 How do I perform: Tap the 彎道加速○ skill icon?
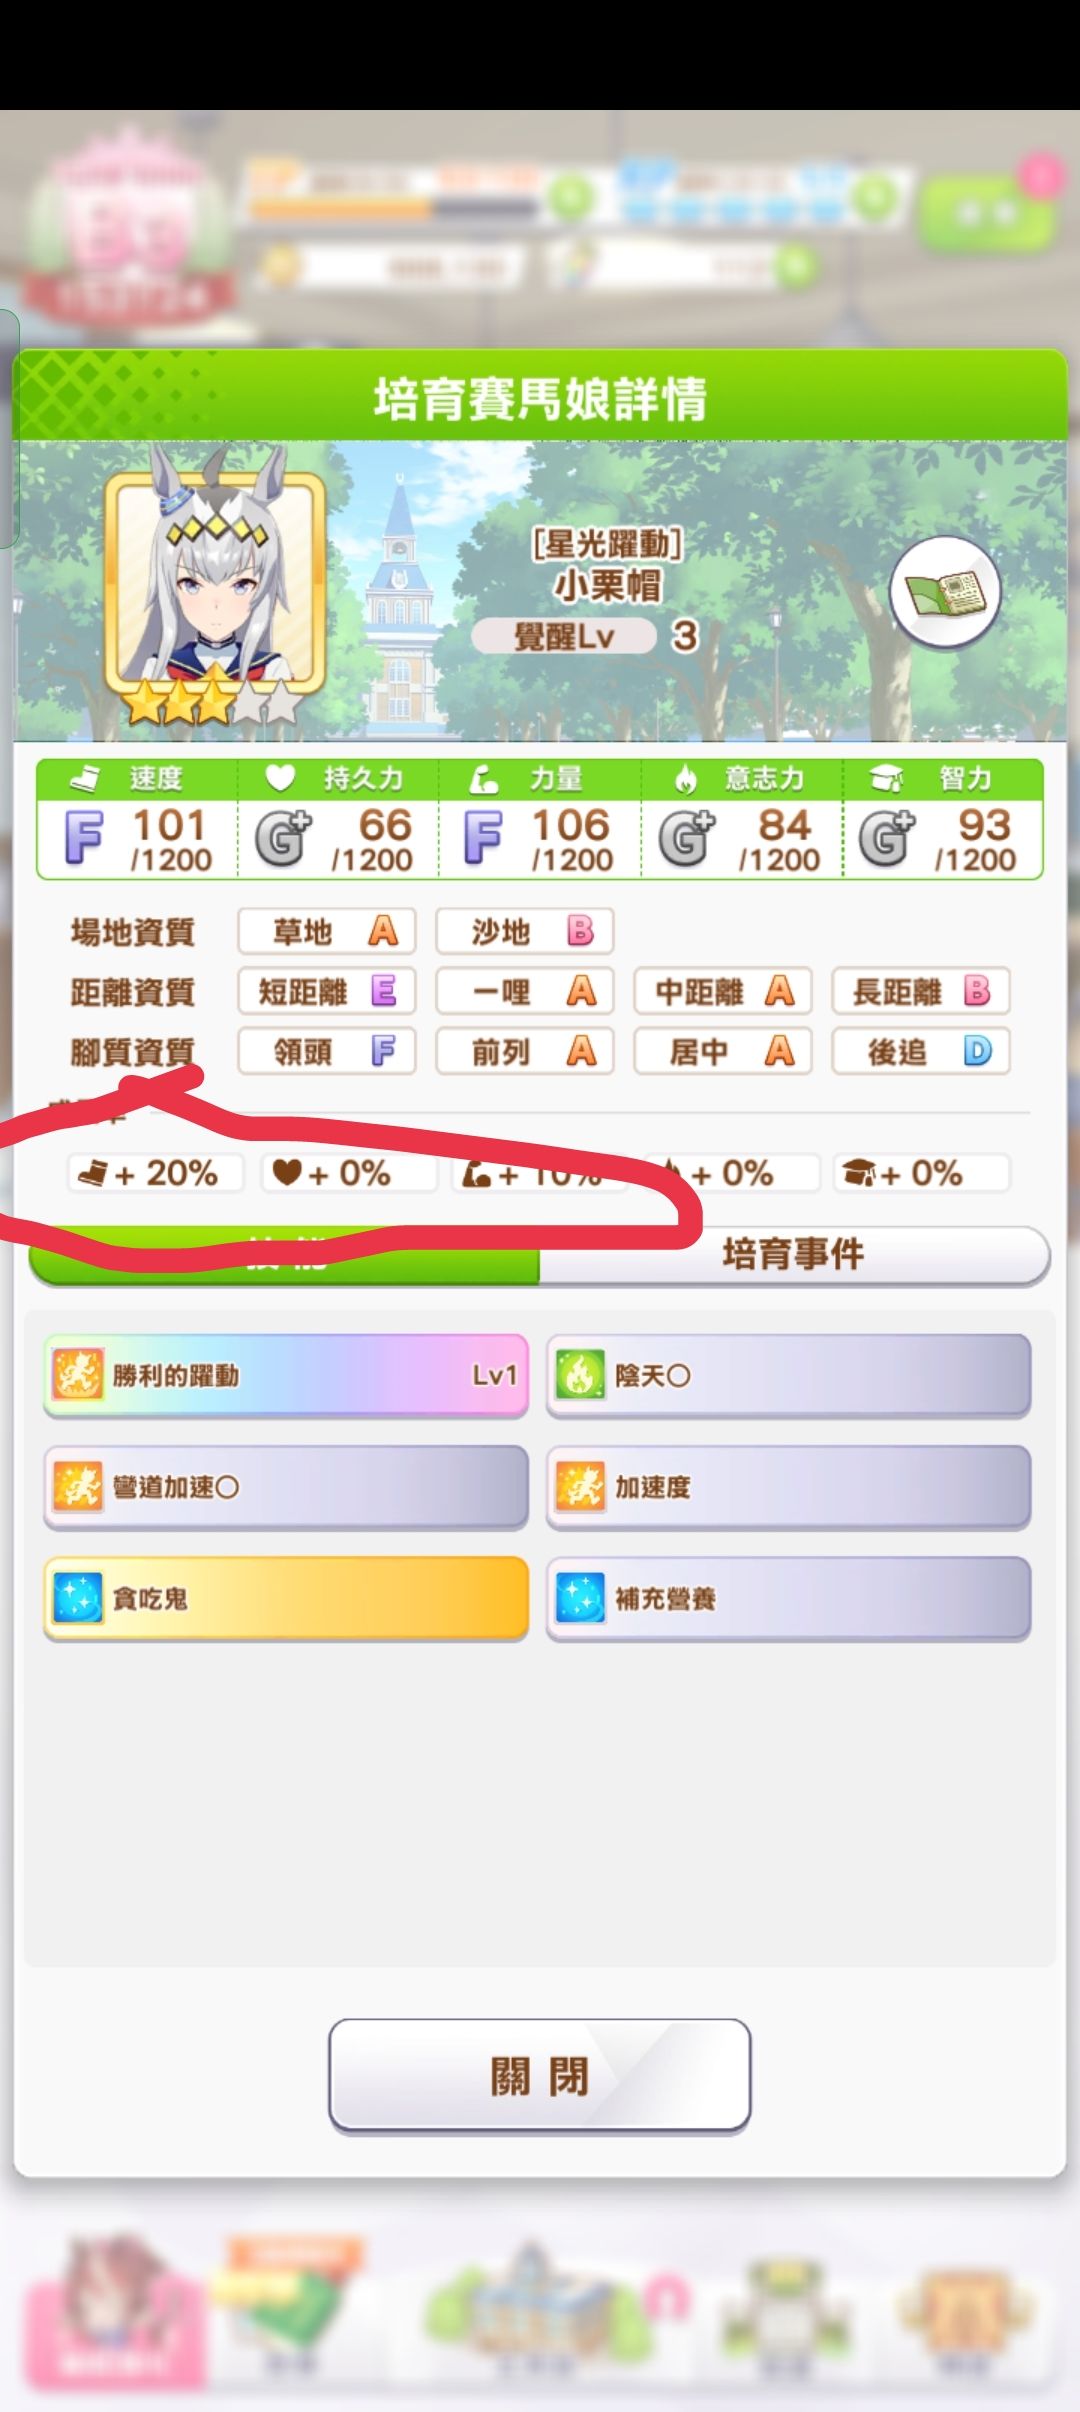77,1487
